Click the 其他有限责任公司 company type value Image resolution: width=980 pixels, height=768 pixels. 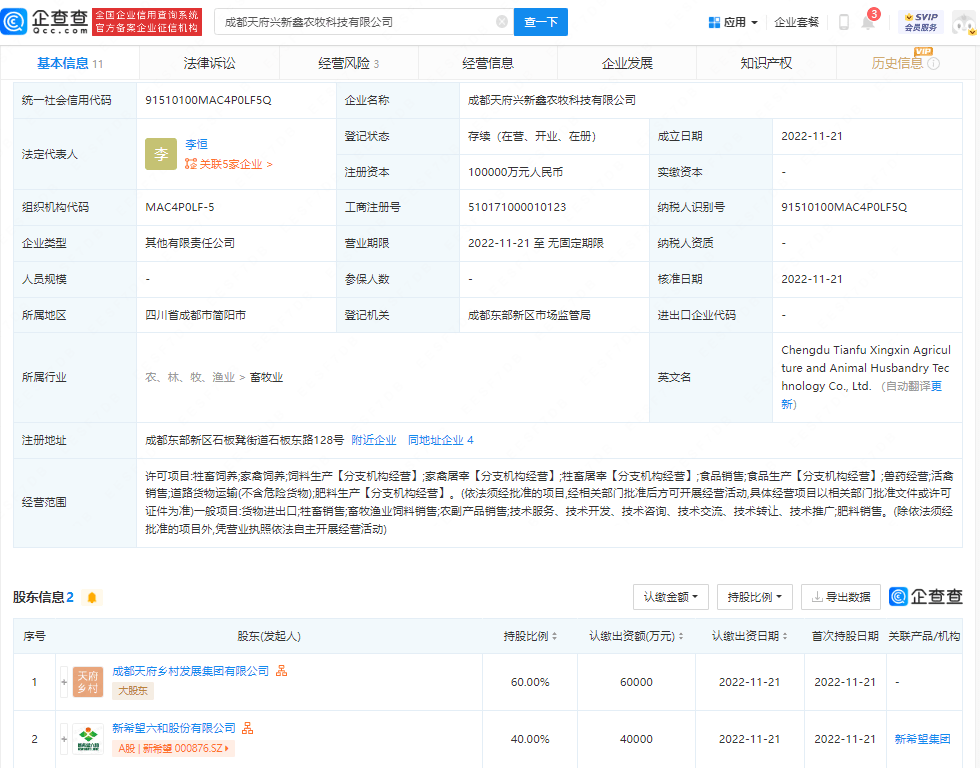click(x=190, y=243)
